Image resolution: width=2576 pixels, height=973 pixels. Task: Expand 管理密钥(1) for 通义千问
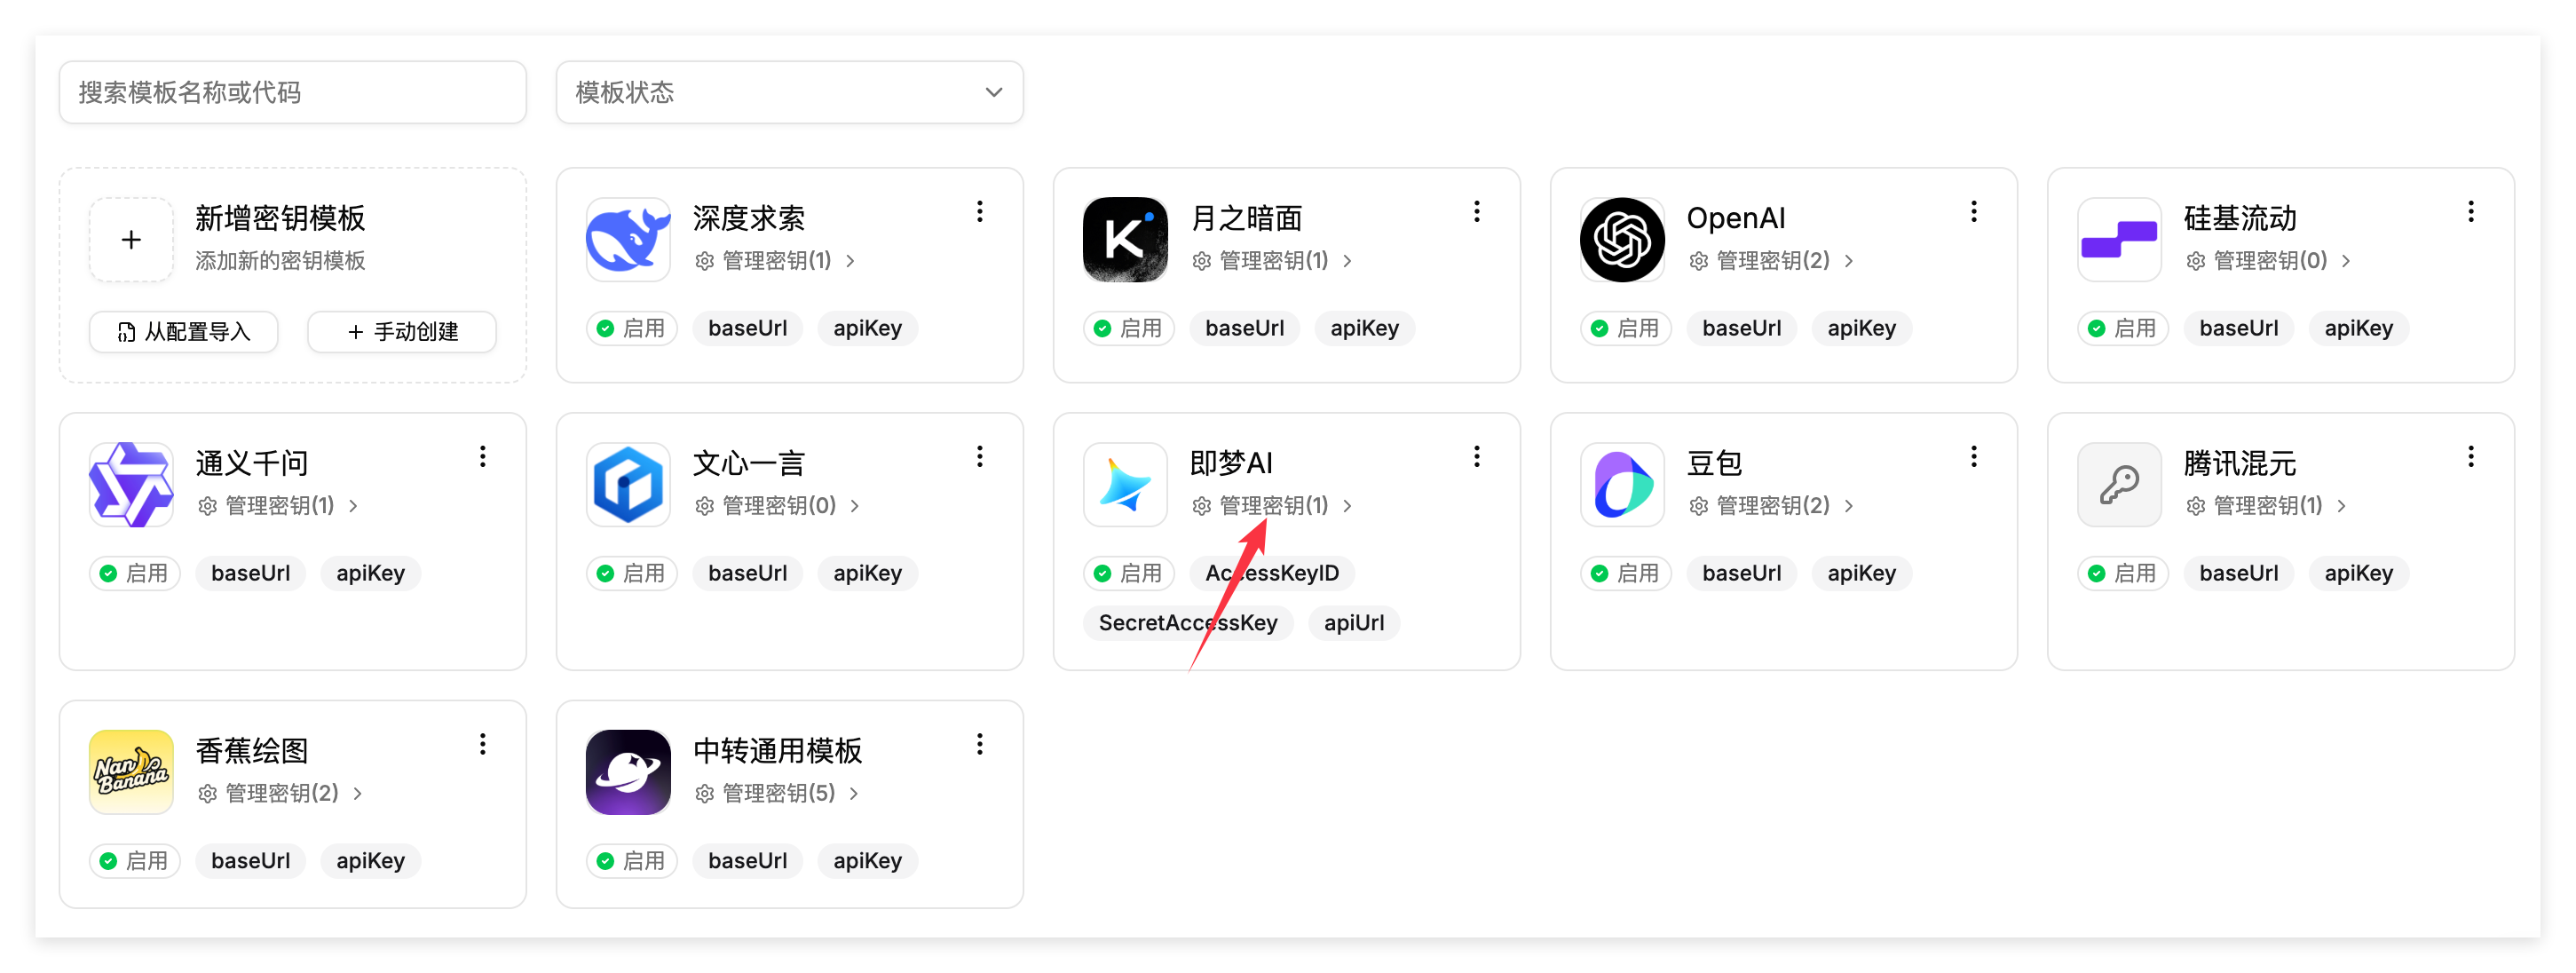tap(278, 506)
